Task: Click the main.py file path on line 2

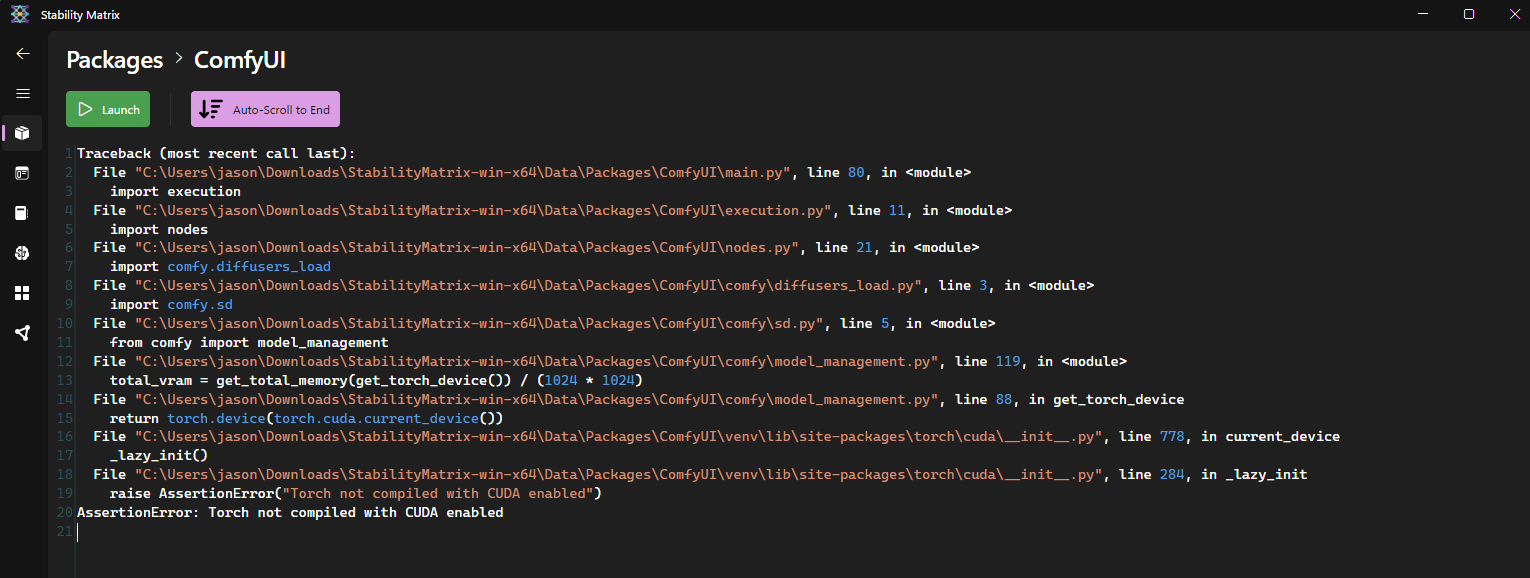Action: click(x=464, y=172)
